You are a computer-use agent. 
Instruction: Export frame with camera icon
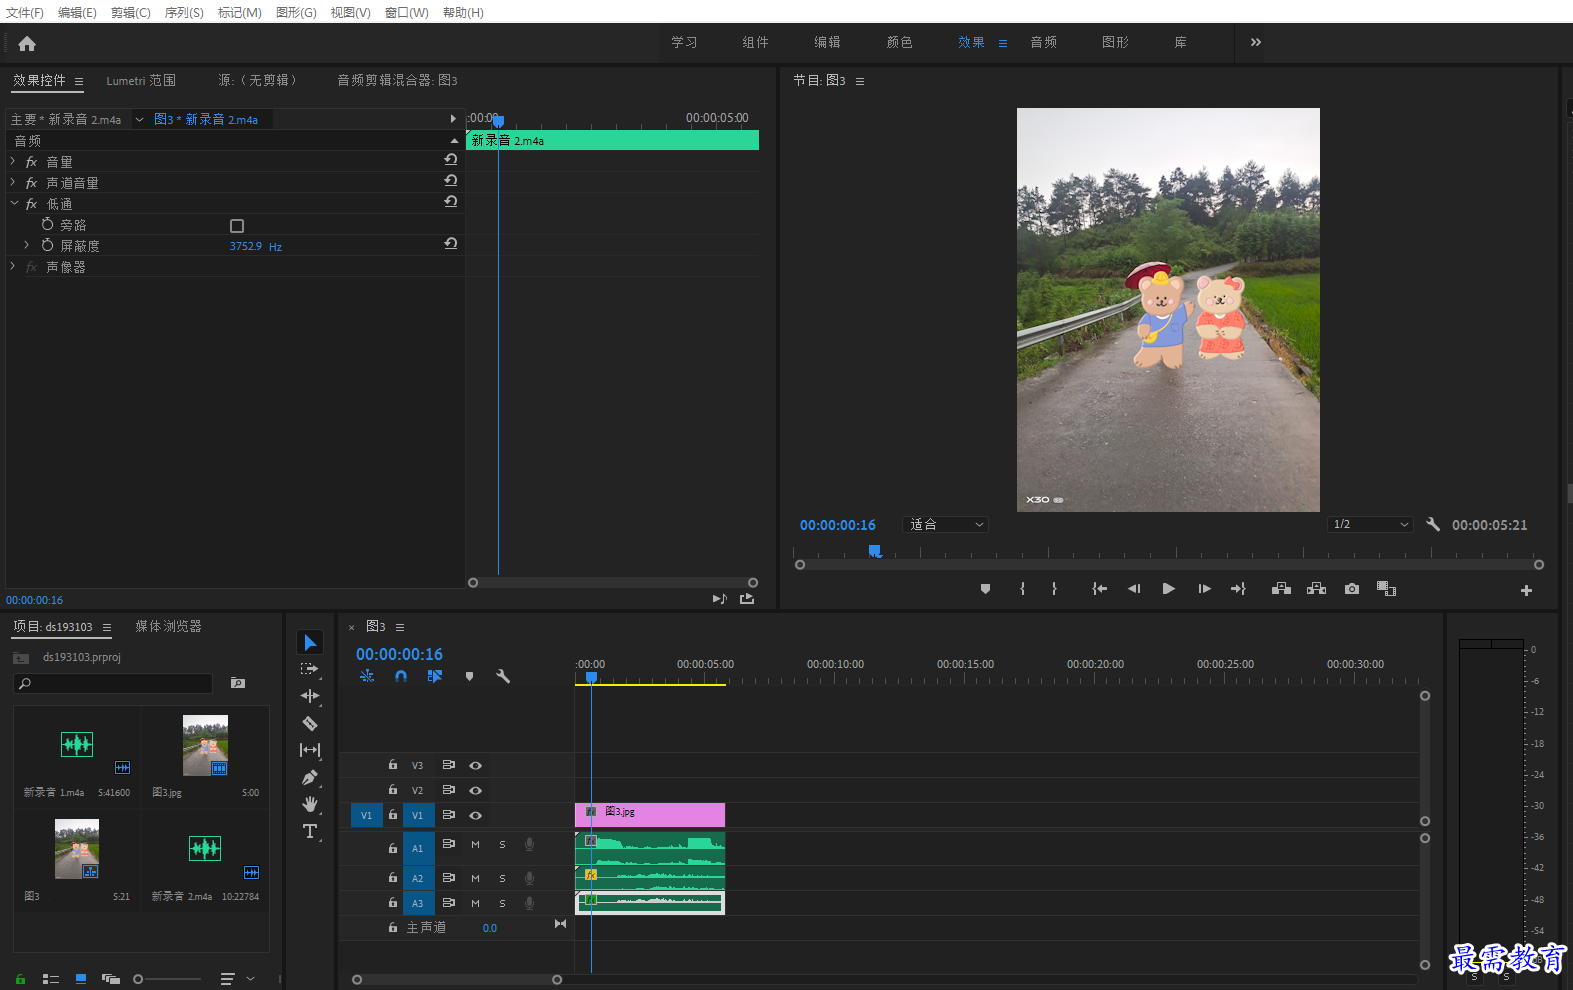click(x=1352, y=589)
